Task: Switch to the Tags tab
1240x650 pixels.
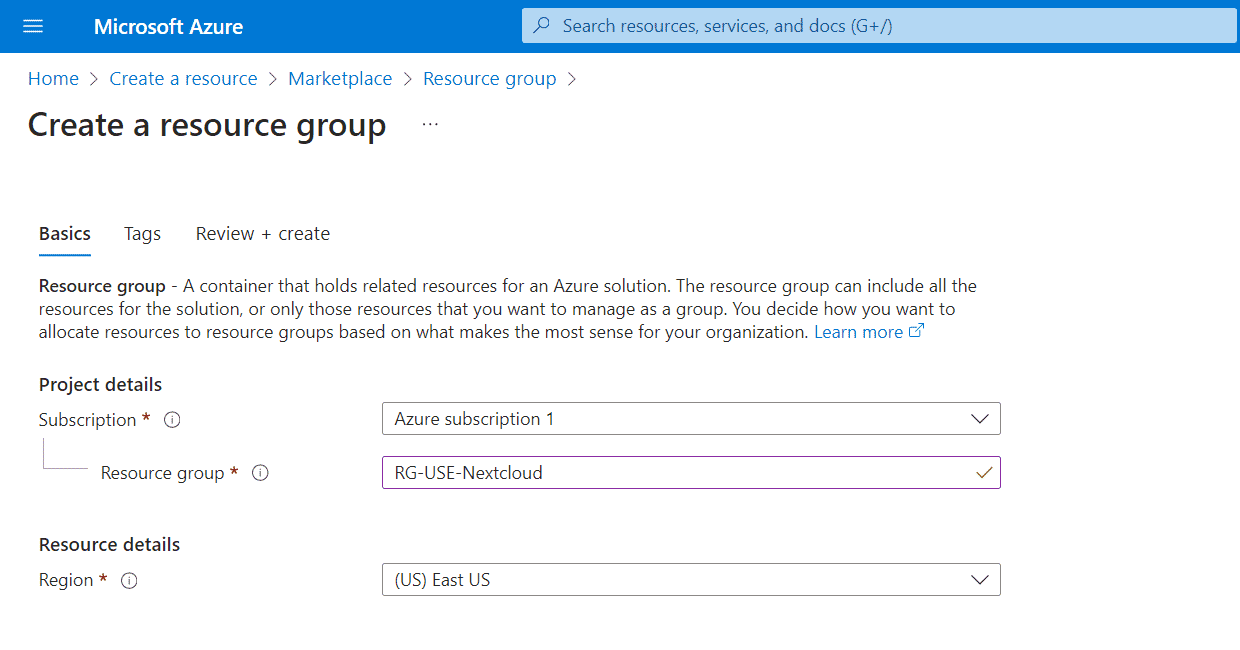Action: pos(142,234)
